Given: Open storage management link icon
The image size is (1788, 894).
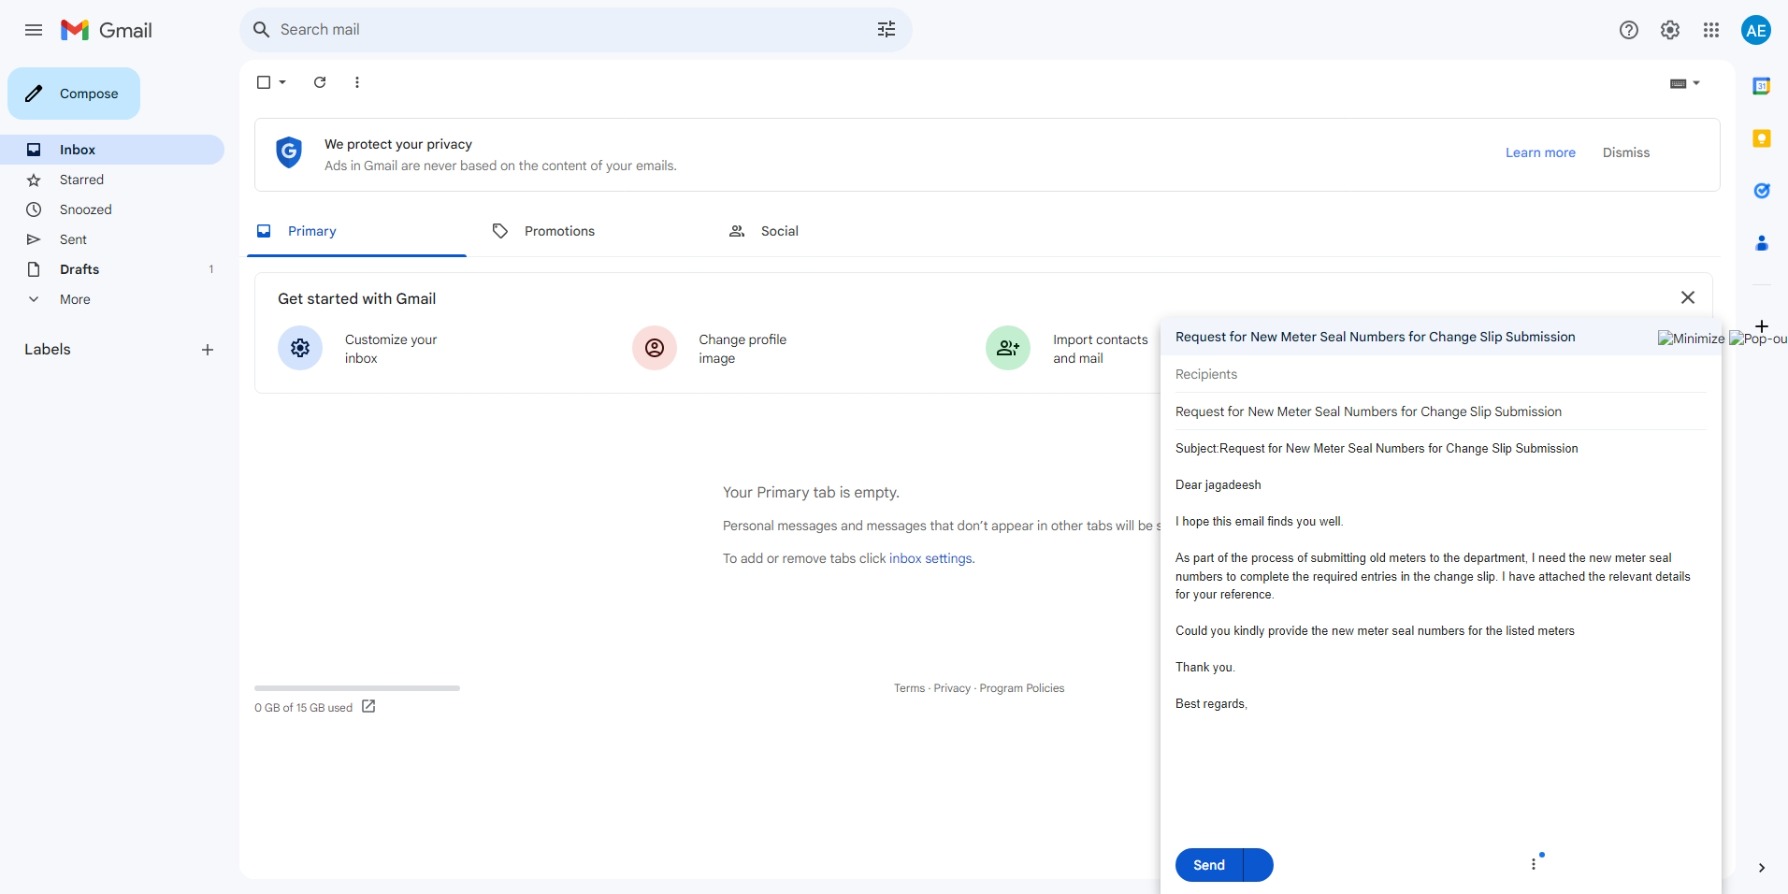Looking at the screenshot, I should [x=368, y=706].
